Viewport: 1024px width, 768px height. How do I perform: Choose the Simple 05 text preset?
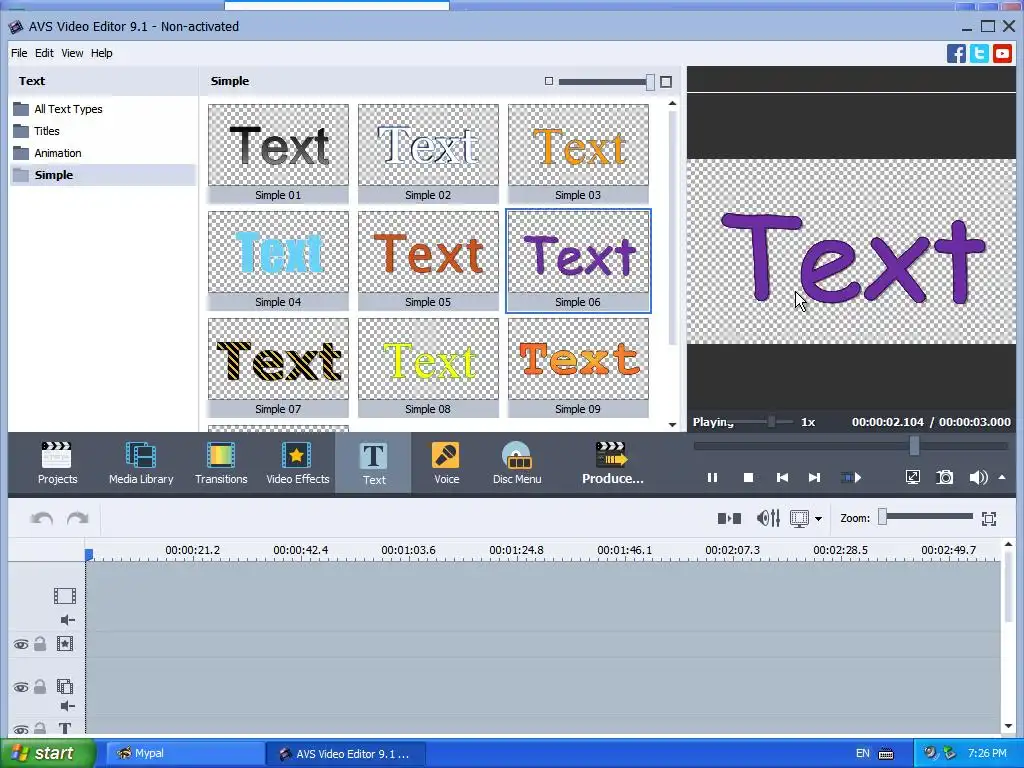pyautogui.click(x=428, y=261)
